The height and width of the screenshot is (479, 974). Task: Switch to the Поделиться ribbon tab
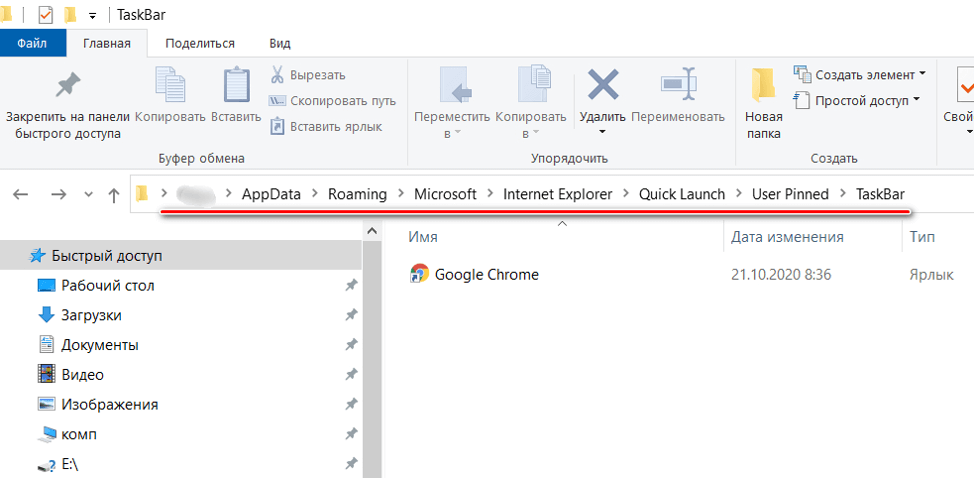pos(200,43)
